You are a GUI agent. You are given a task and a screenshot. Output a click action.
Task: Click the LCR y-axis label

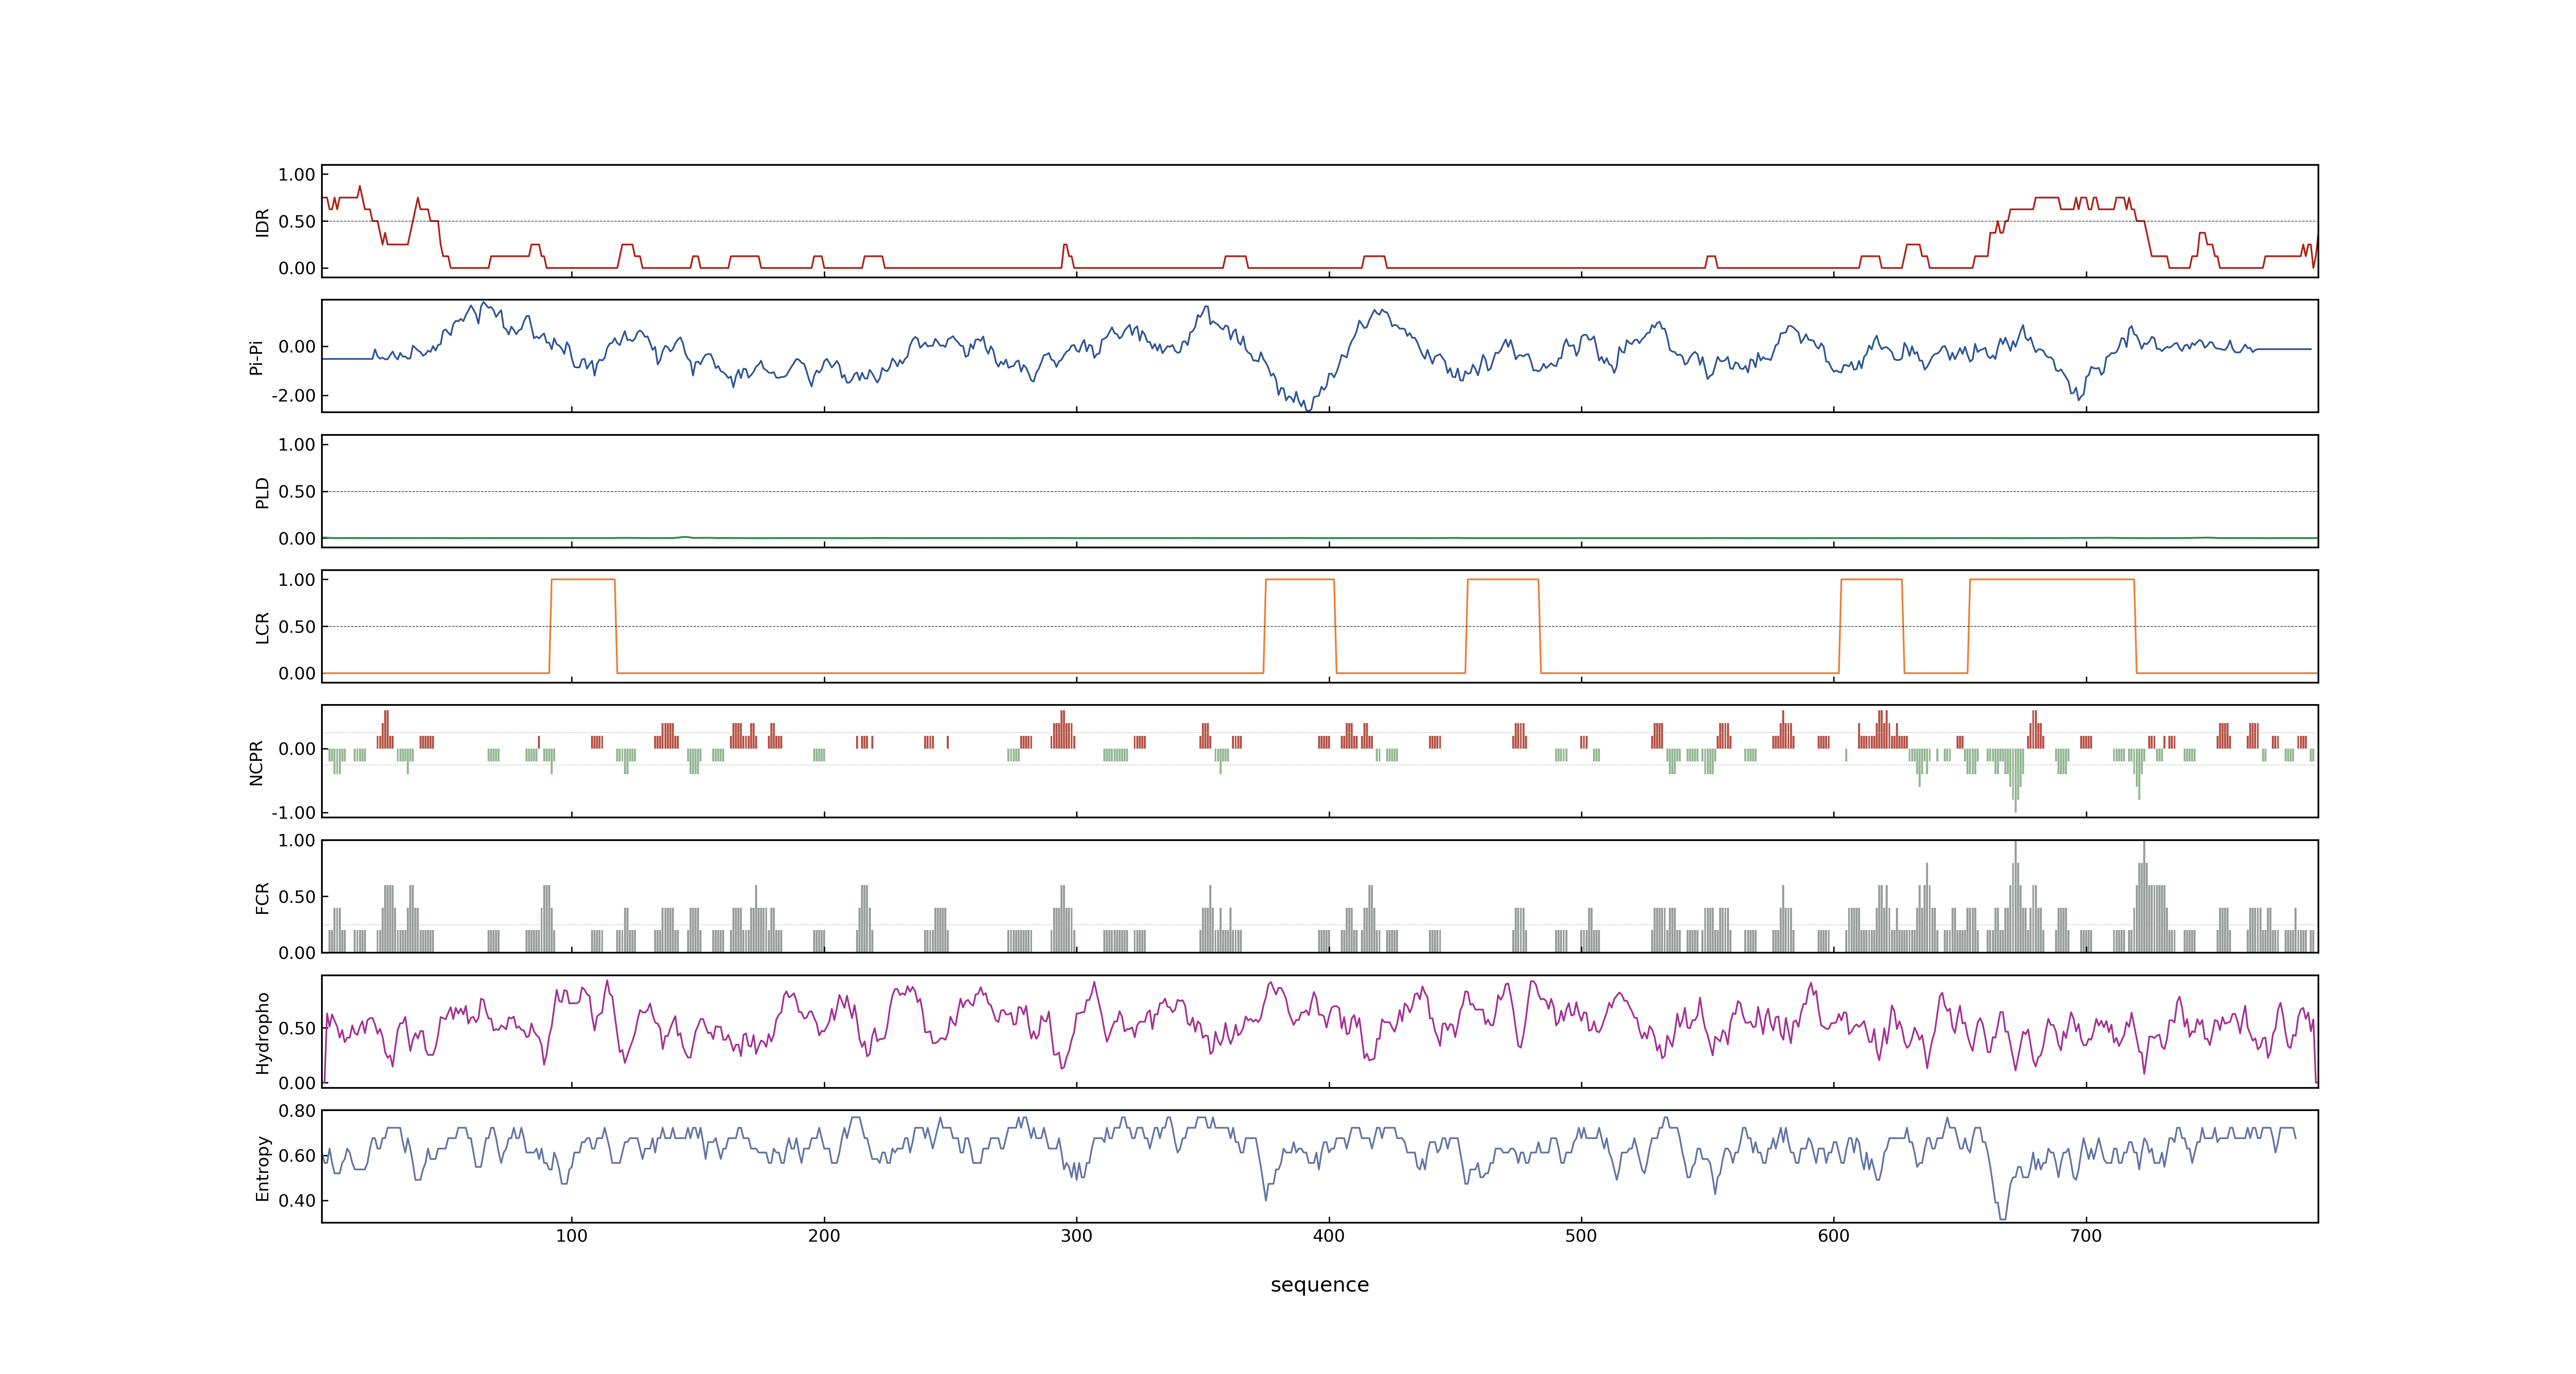tap(263, 627)
